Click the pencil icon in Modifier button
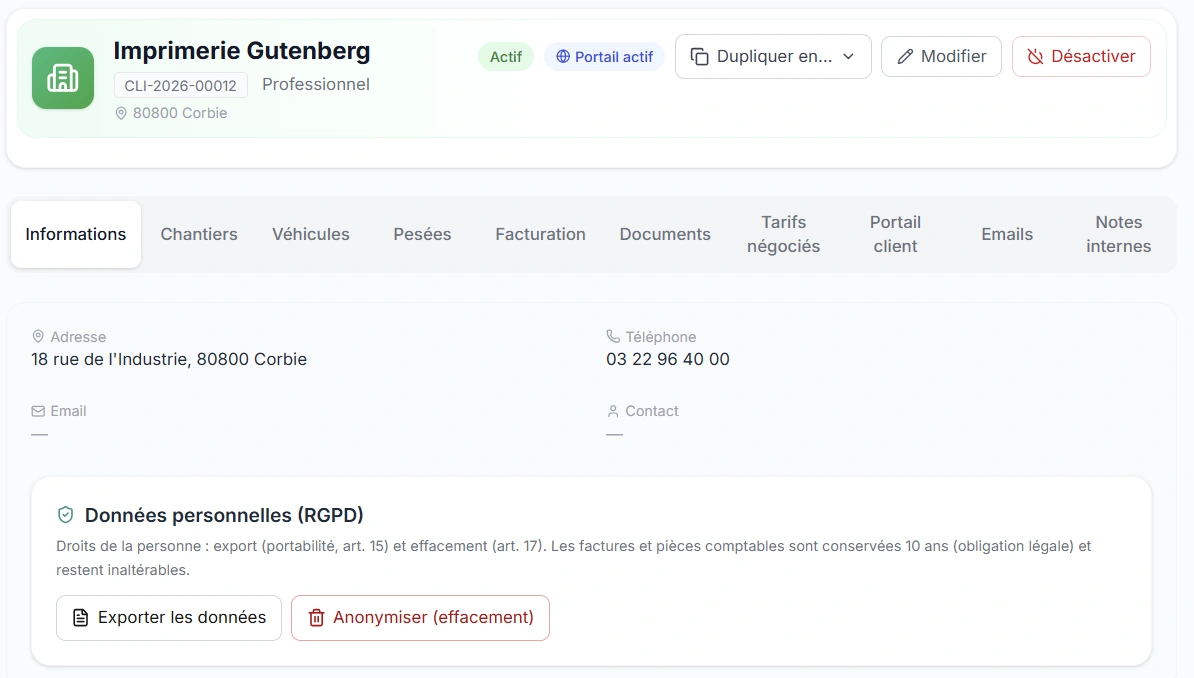 point(905,56)
